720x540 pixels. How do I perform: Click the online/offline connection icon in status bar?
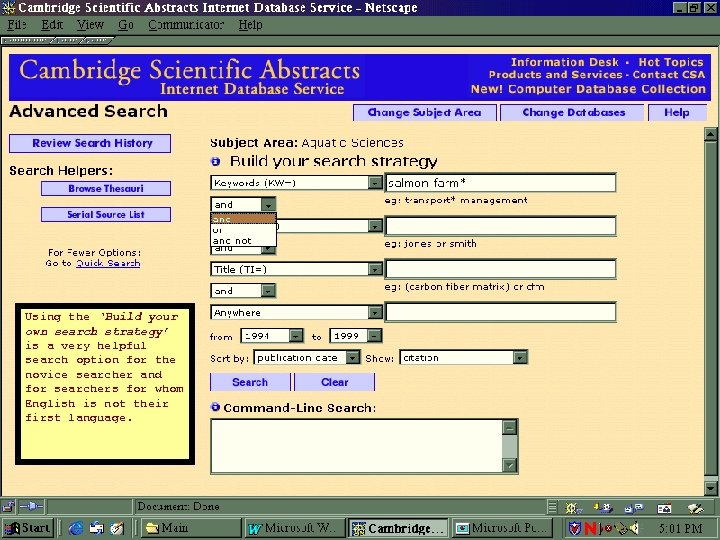tap(32, 506)
